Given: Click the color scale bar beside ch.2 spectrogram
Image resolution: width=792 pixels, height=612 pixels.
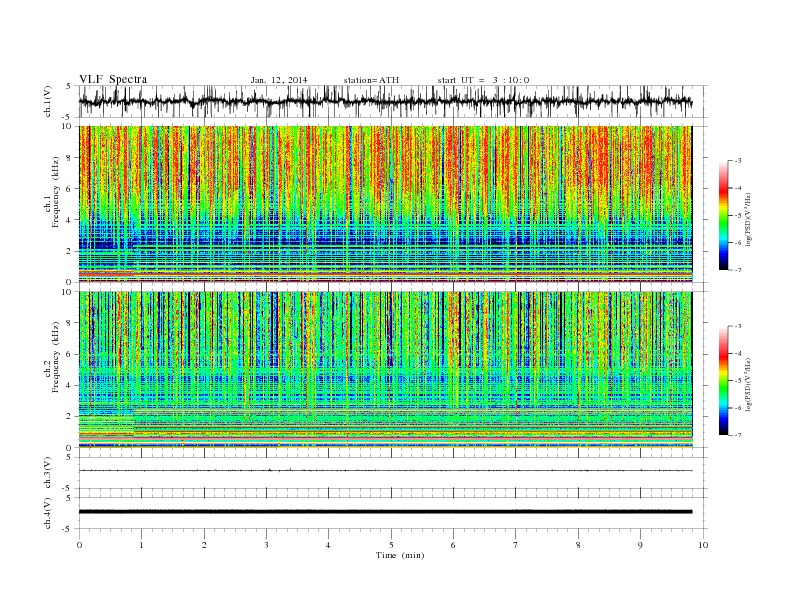Looking at the screenshot, I should point(723,380).
